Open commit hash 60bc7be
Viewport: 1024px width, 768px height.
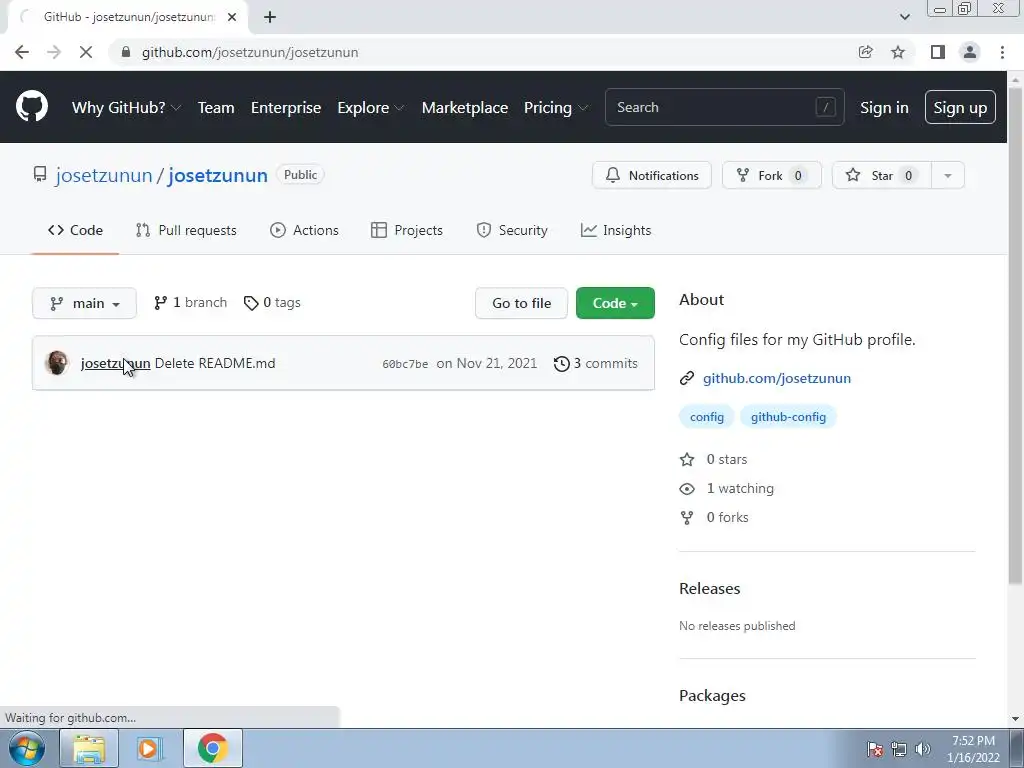point(405,364)
